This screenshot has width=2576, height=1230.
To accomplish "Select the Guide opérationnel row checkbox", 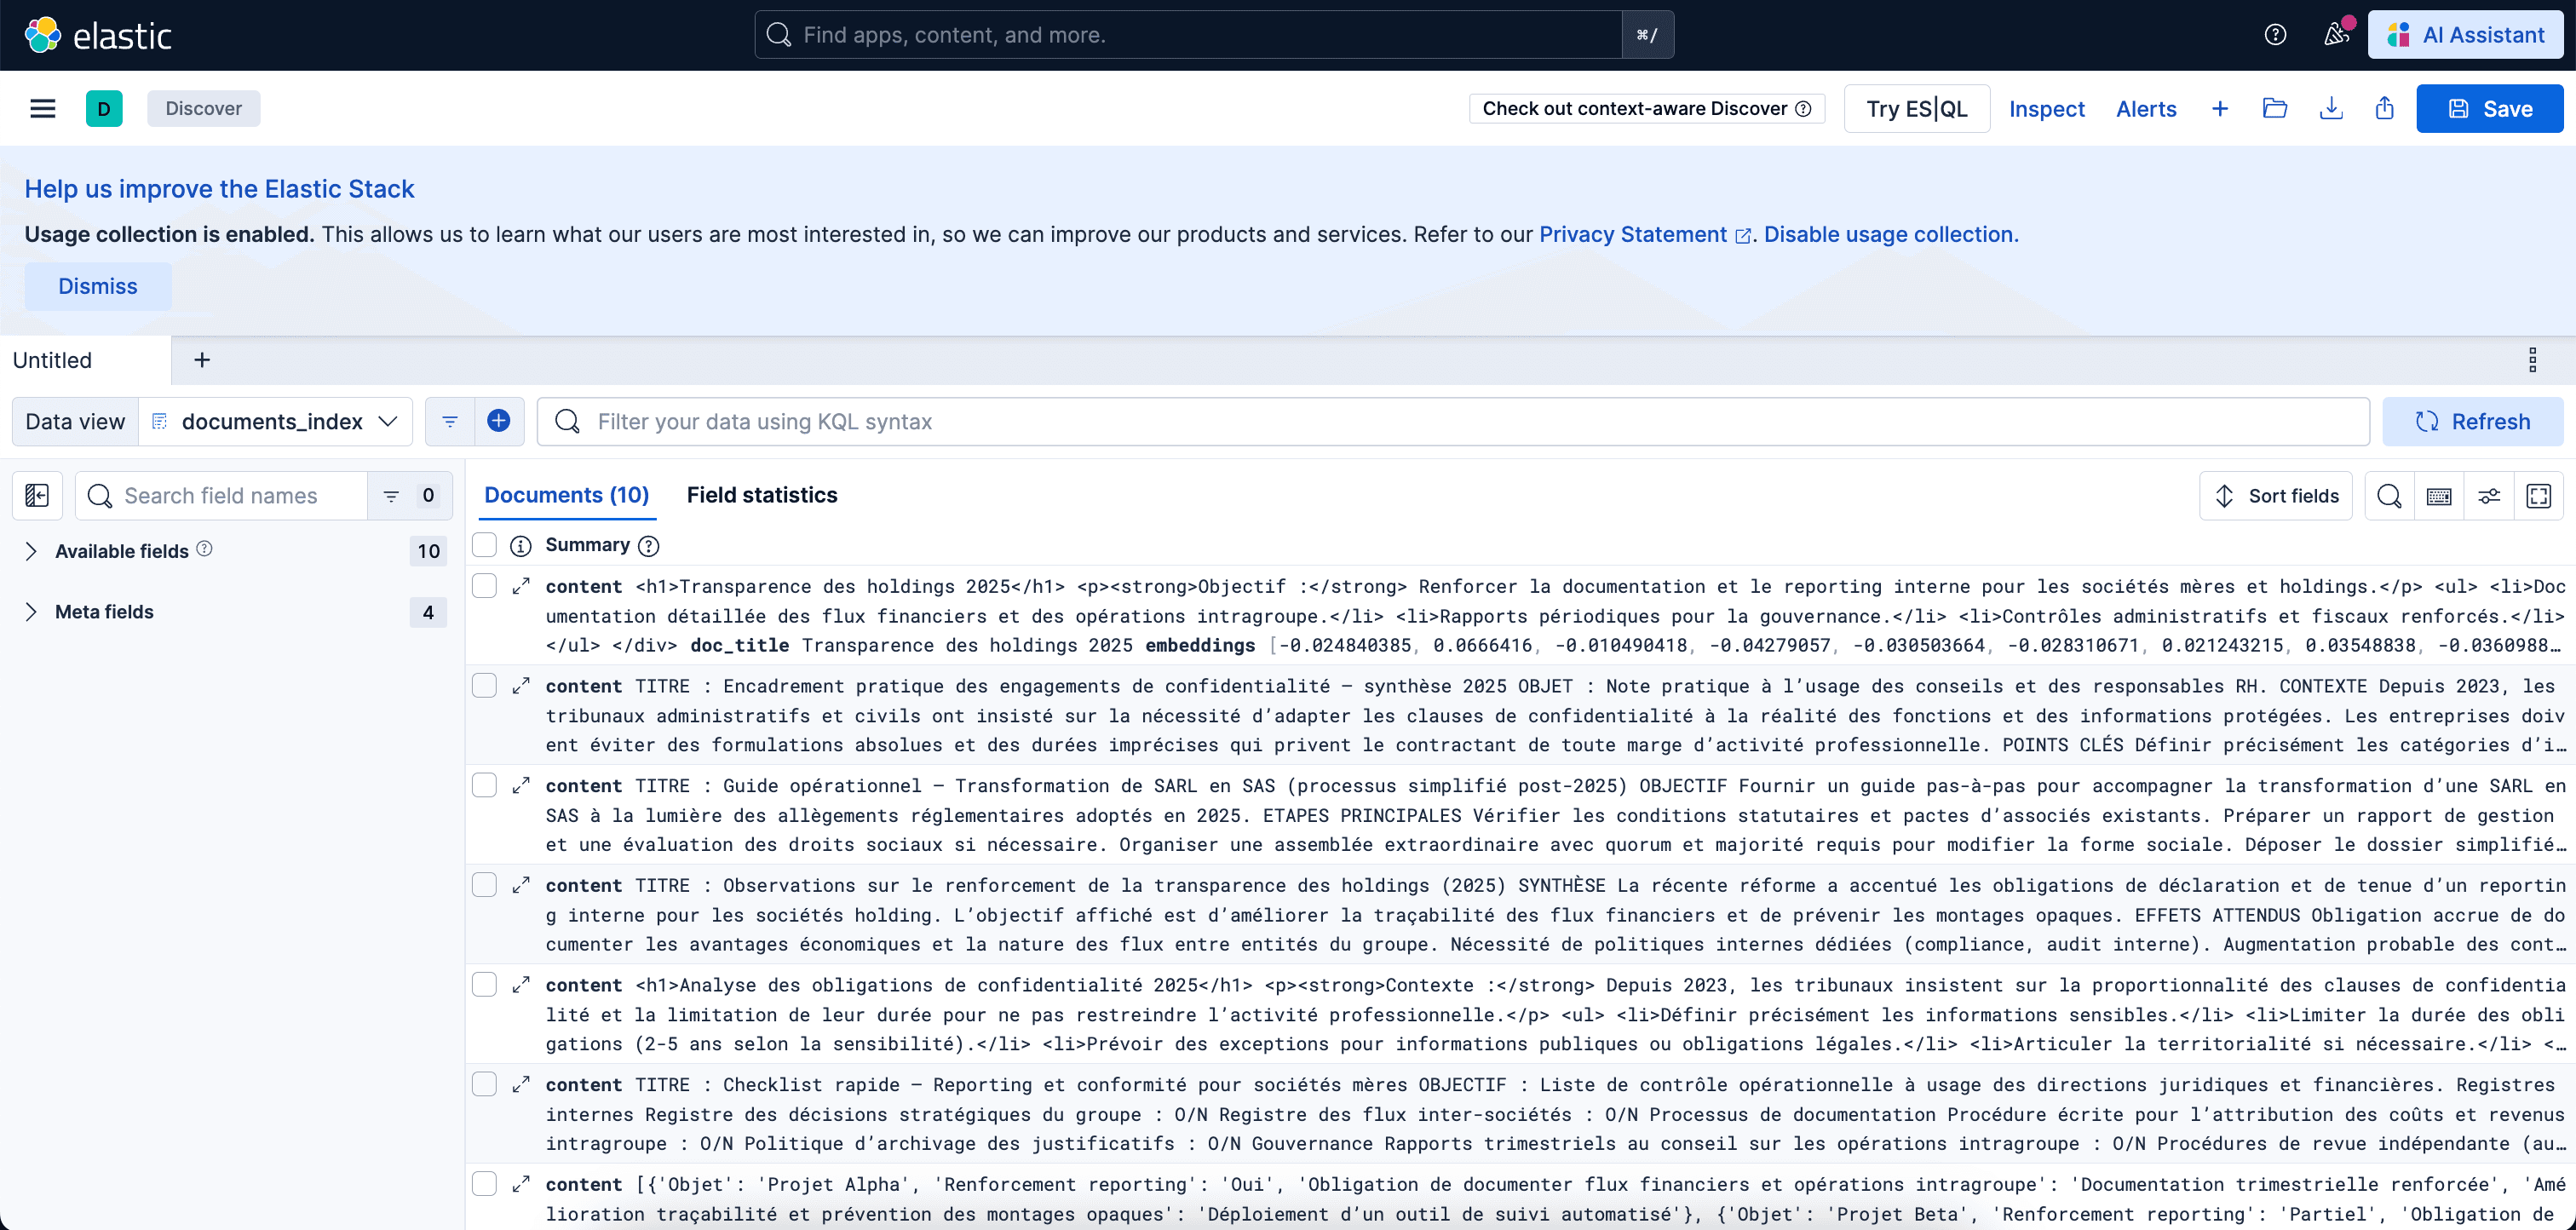I will pyautogui.click(x=484, y=785).
